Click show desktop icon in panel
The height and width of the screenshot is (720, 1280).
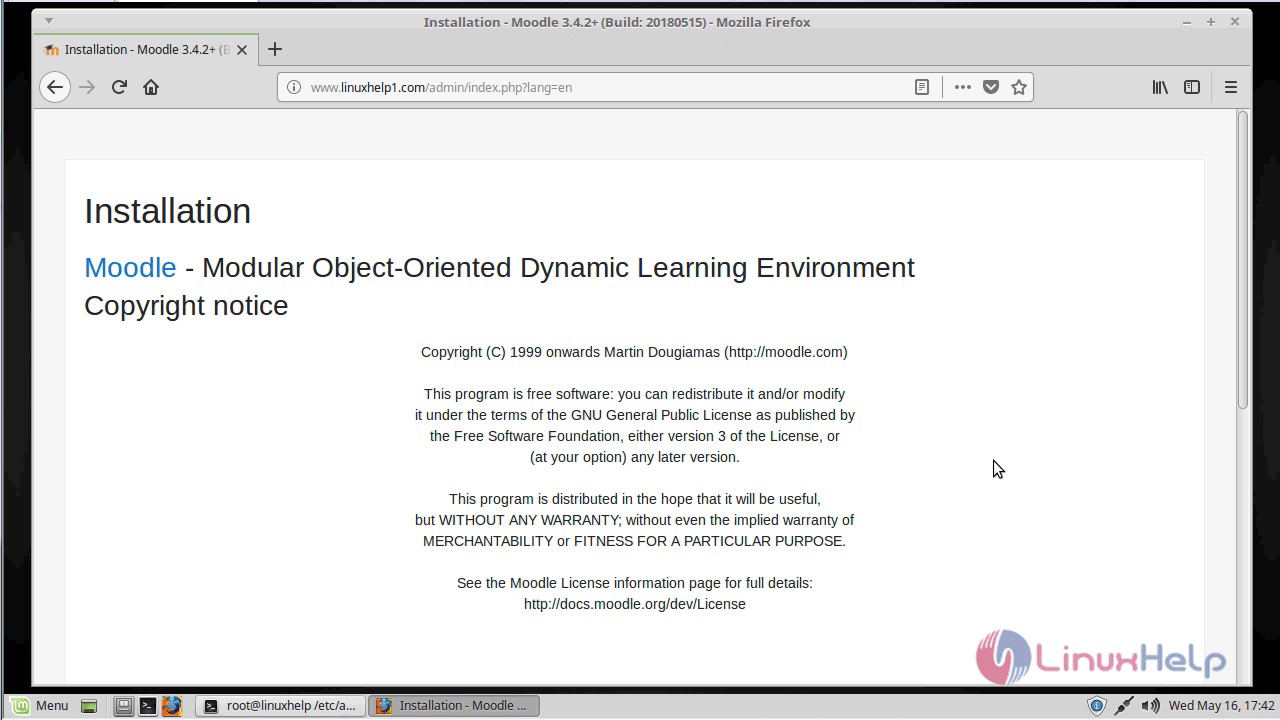[x=89, y=705]
